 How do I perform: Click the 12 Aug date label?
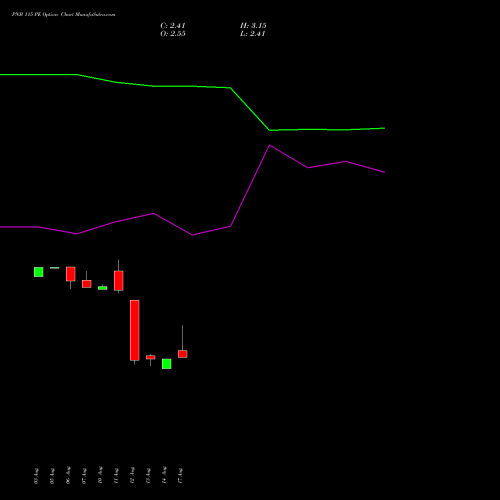point(132,475)
